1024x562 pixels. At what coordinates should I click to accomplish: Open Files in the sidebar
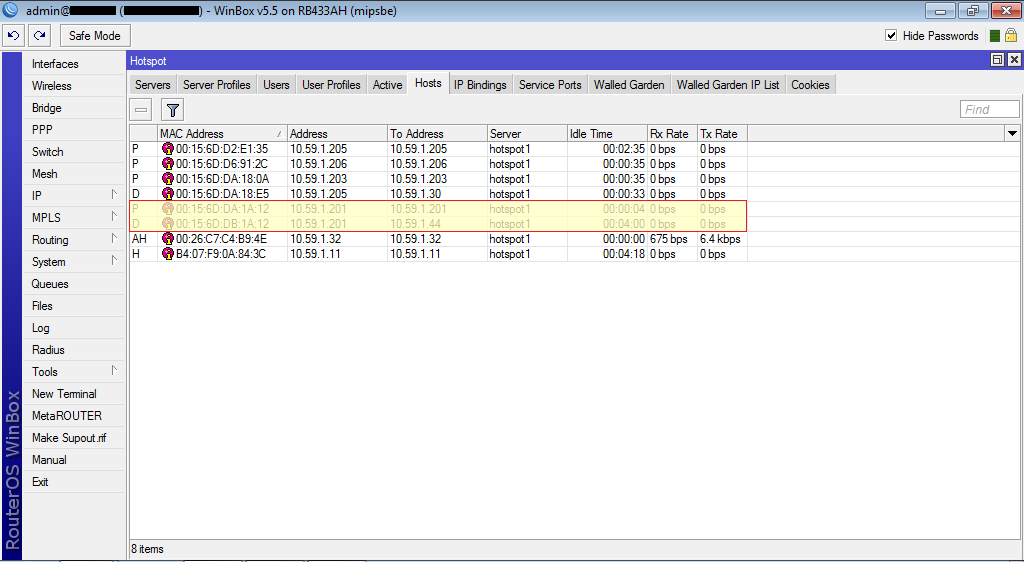point(74,305)
